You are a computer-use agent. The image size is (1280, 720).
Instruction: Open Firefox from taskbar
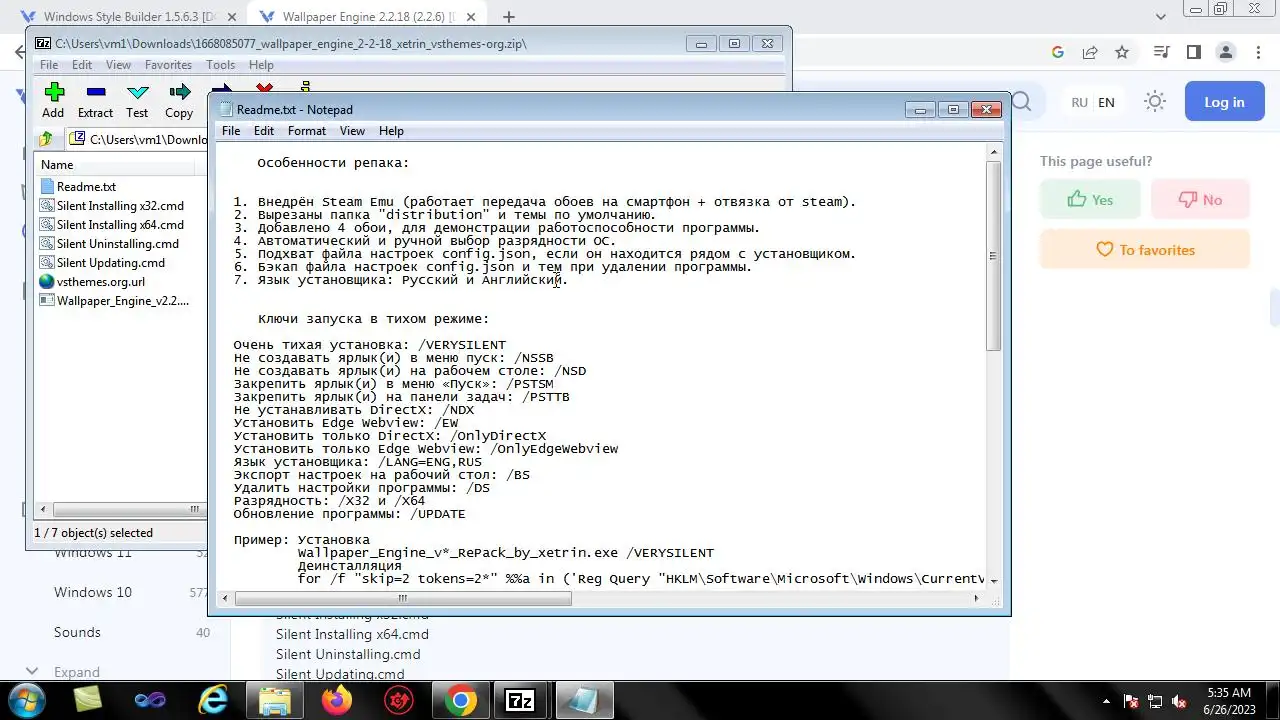pyautogui.click(x=337, y=699)
